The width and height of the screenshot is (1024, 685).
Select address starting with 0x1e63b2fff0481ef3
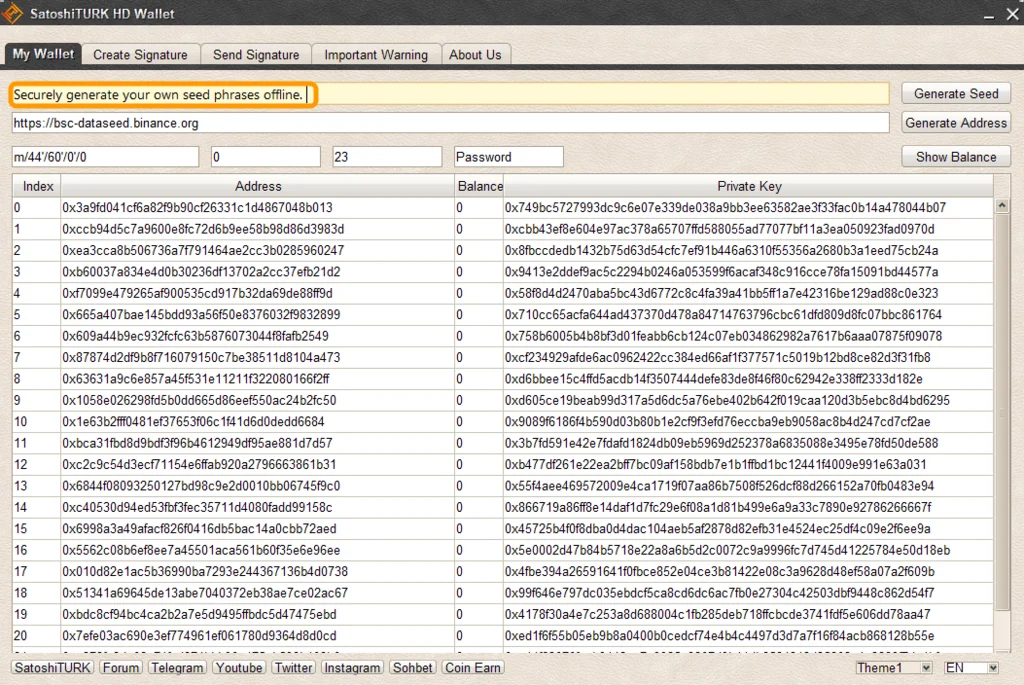193,422
